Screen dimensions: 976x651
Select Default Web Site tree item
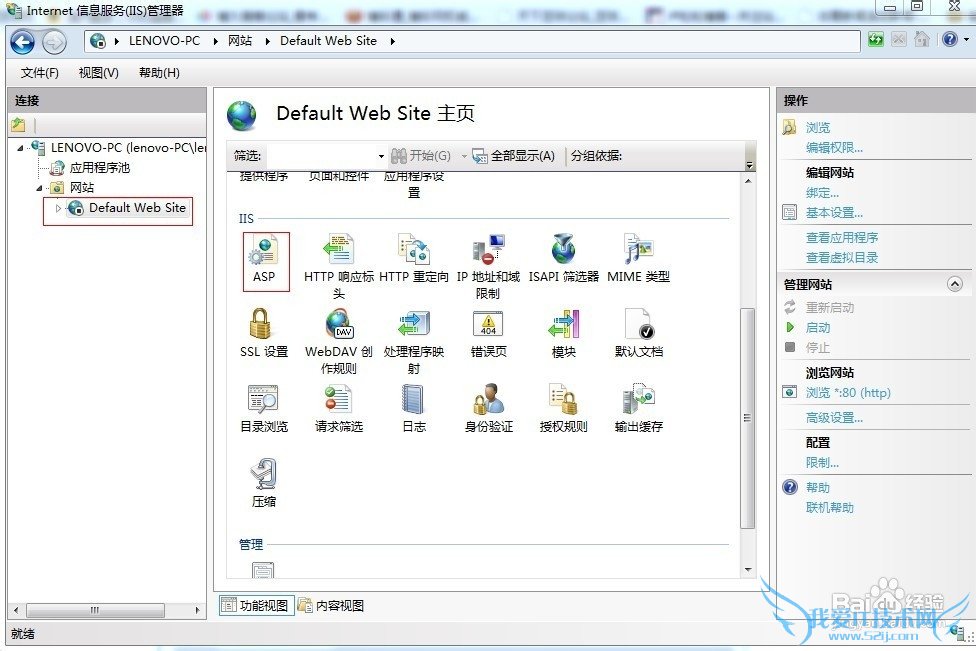(x=137, y=208)
